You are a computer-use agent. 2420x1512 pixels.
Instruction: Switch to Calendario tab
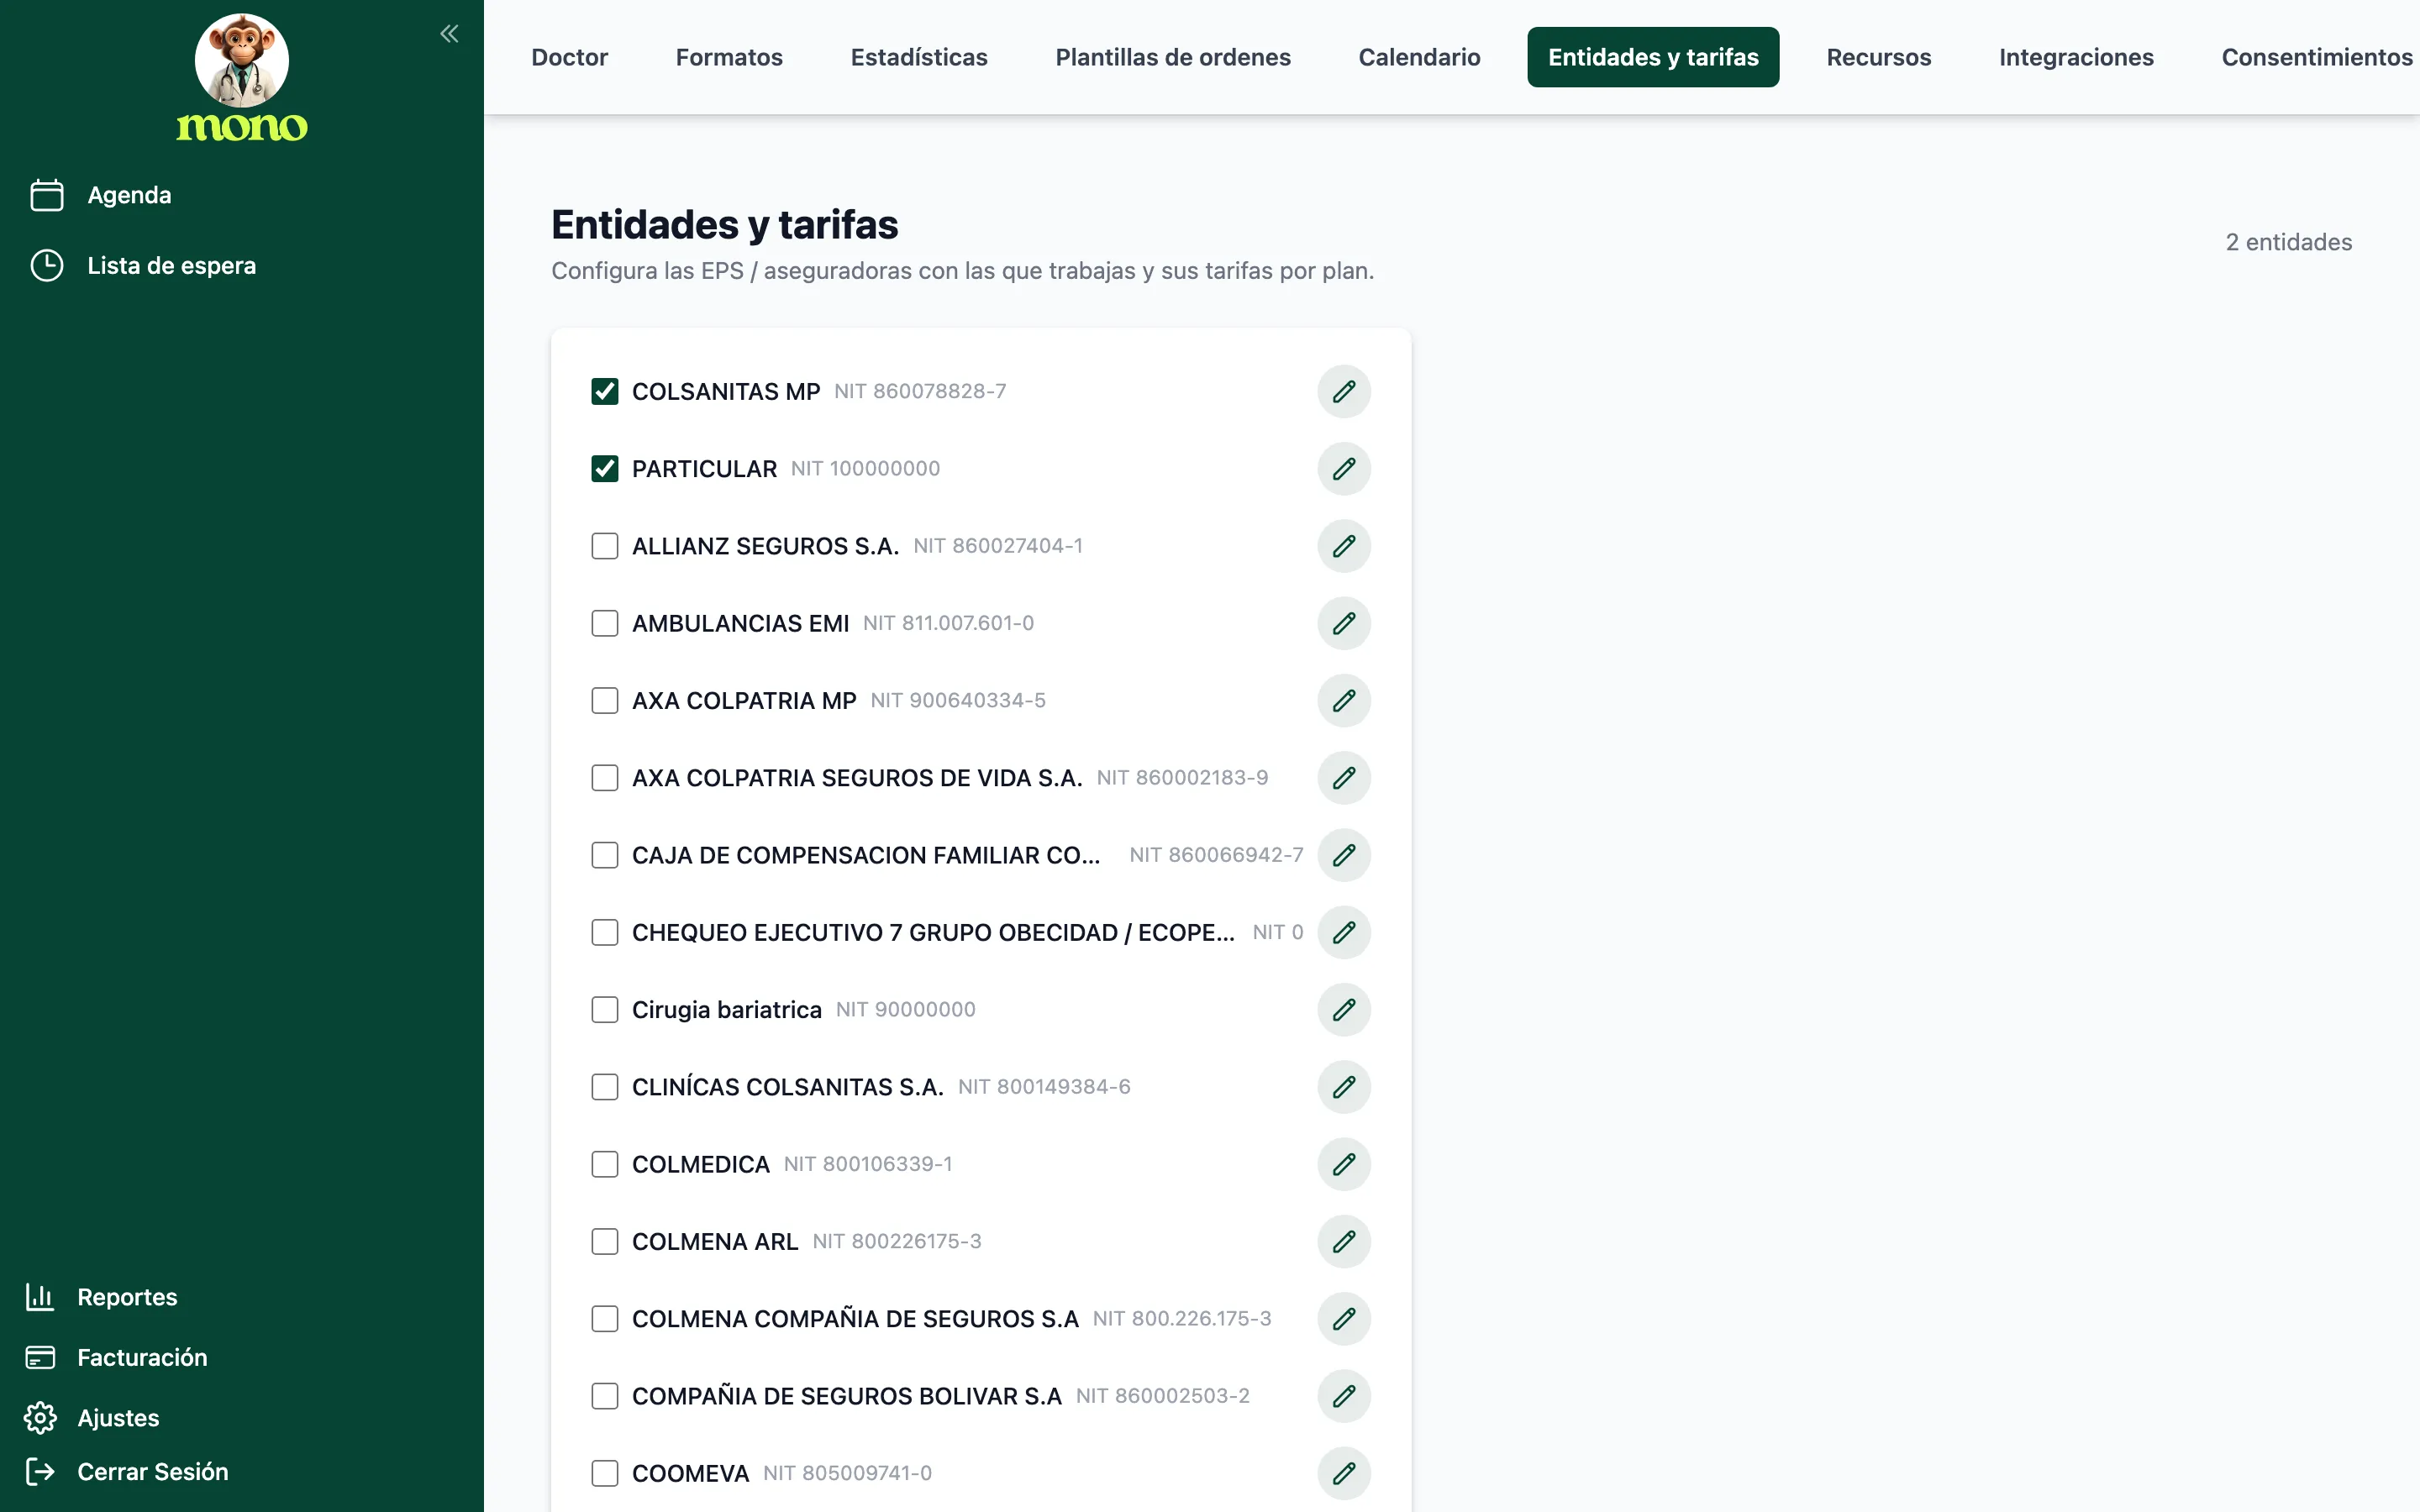[x=1419, y=57]
